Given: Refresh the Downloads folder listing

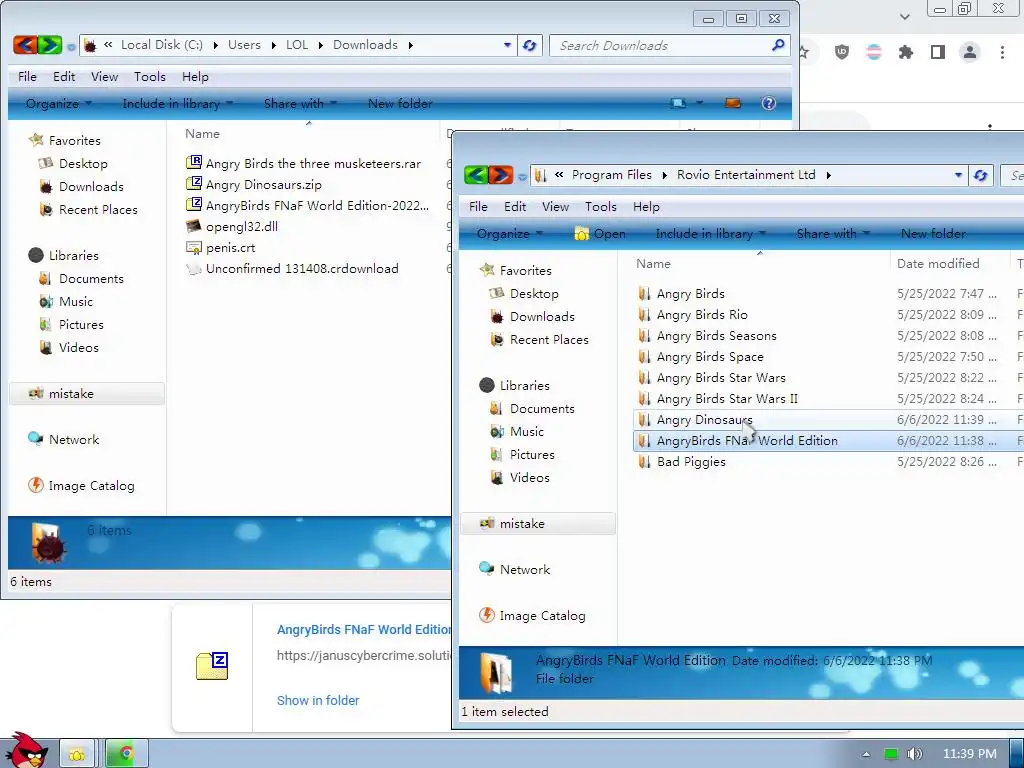Looking at the screenshot, I should (530, 45).
